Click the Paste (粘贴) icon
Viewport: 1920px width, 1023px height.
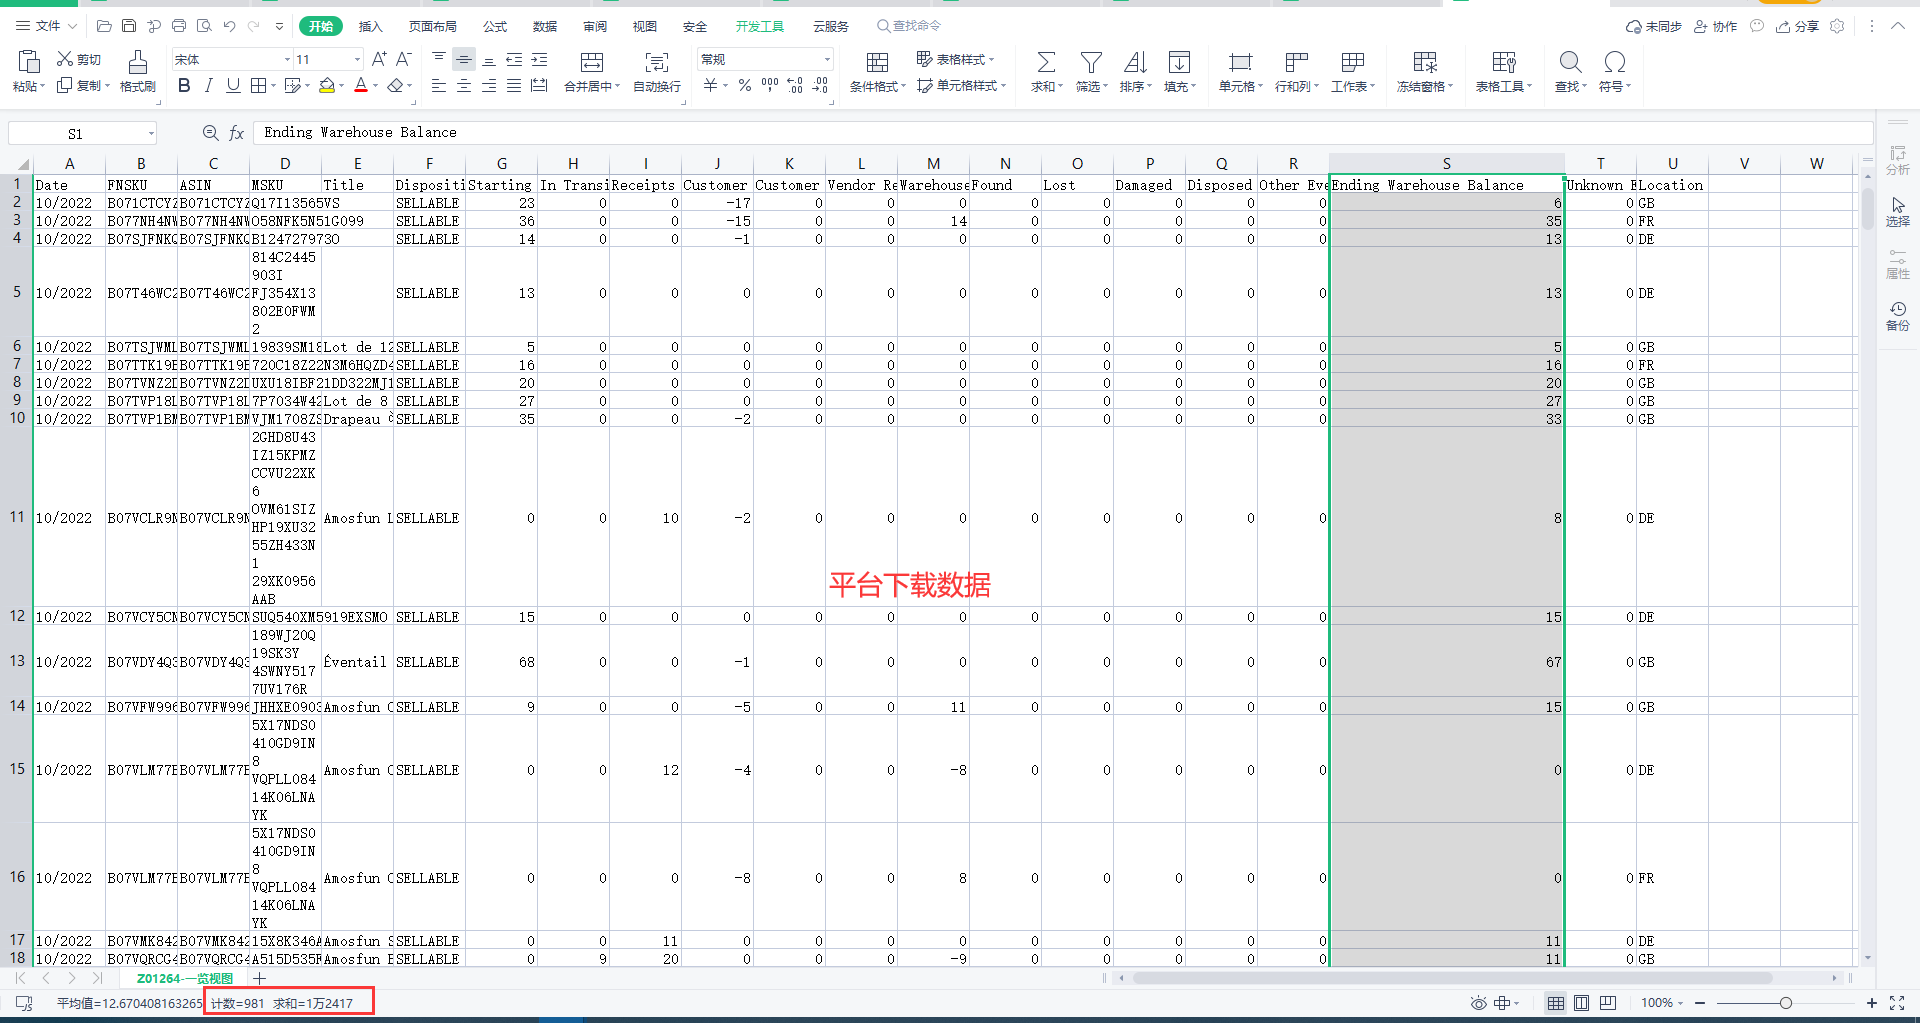pos(29,62)
